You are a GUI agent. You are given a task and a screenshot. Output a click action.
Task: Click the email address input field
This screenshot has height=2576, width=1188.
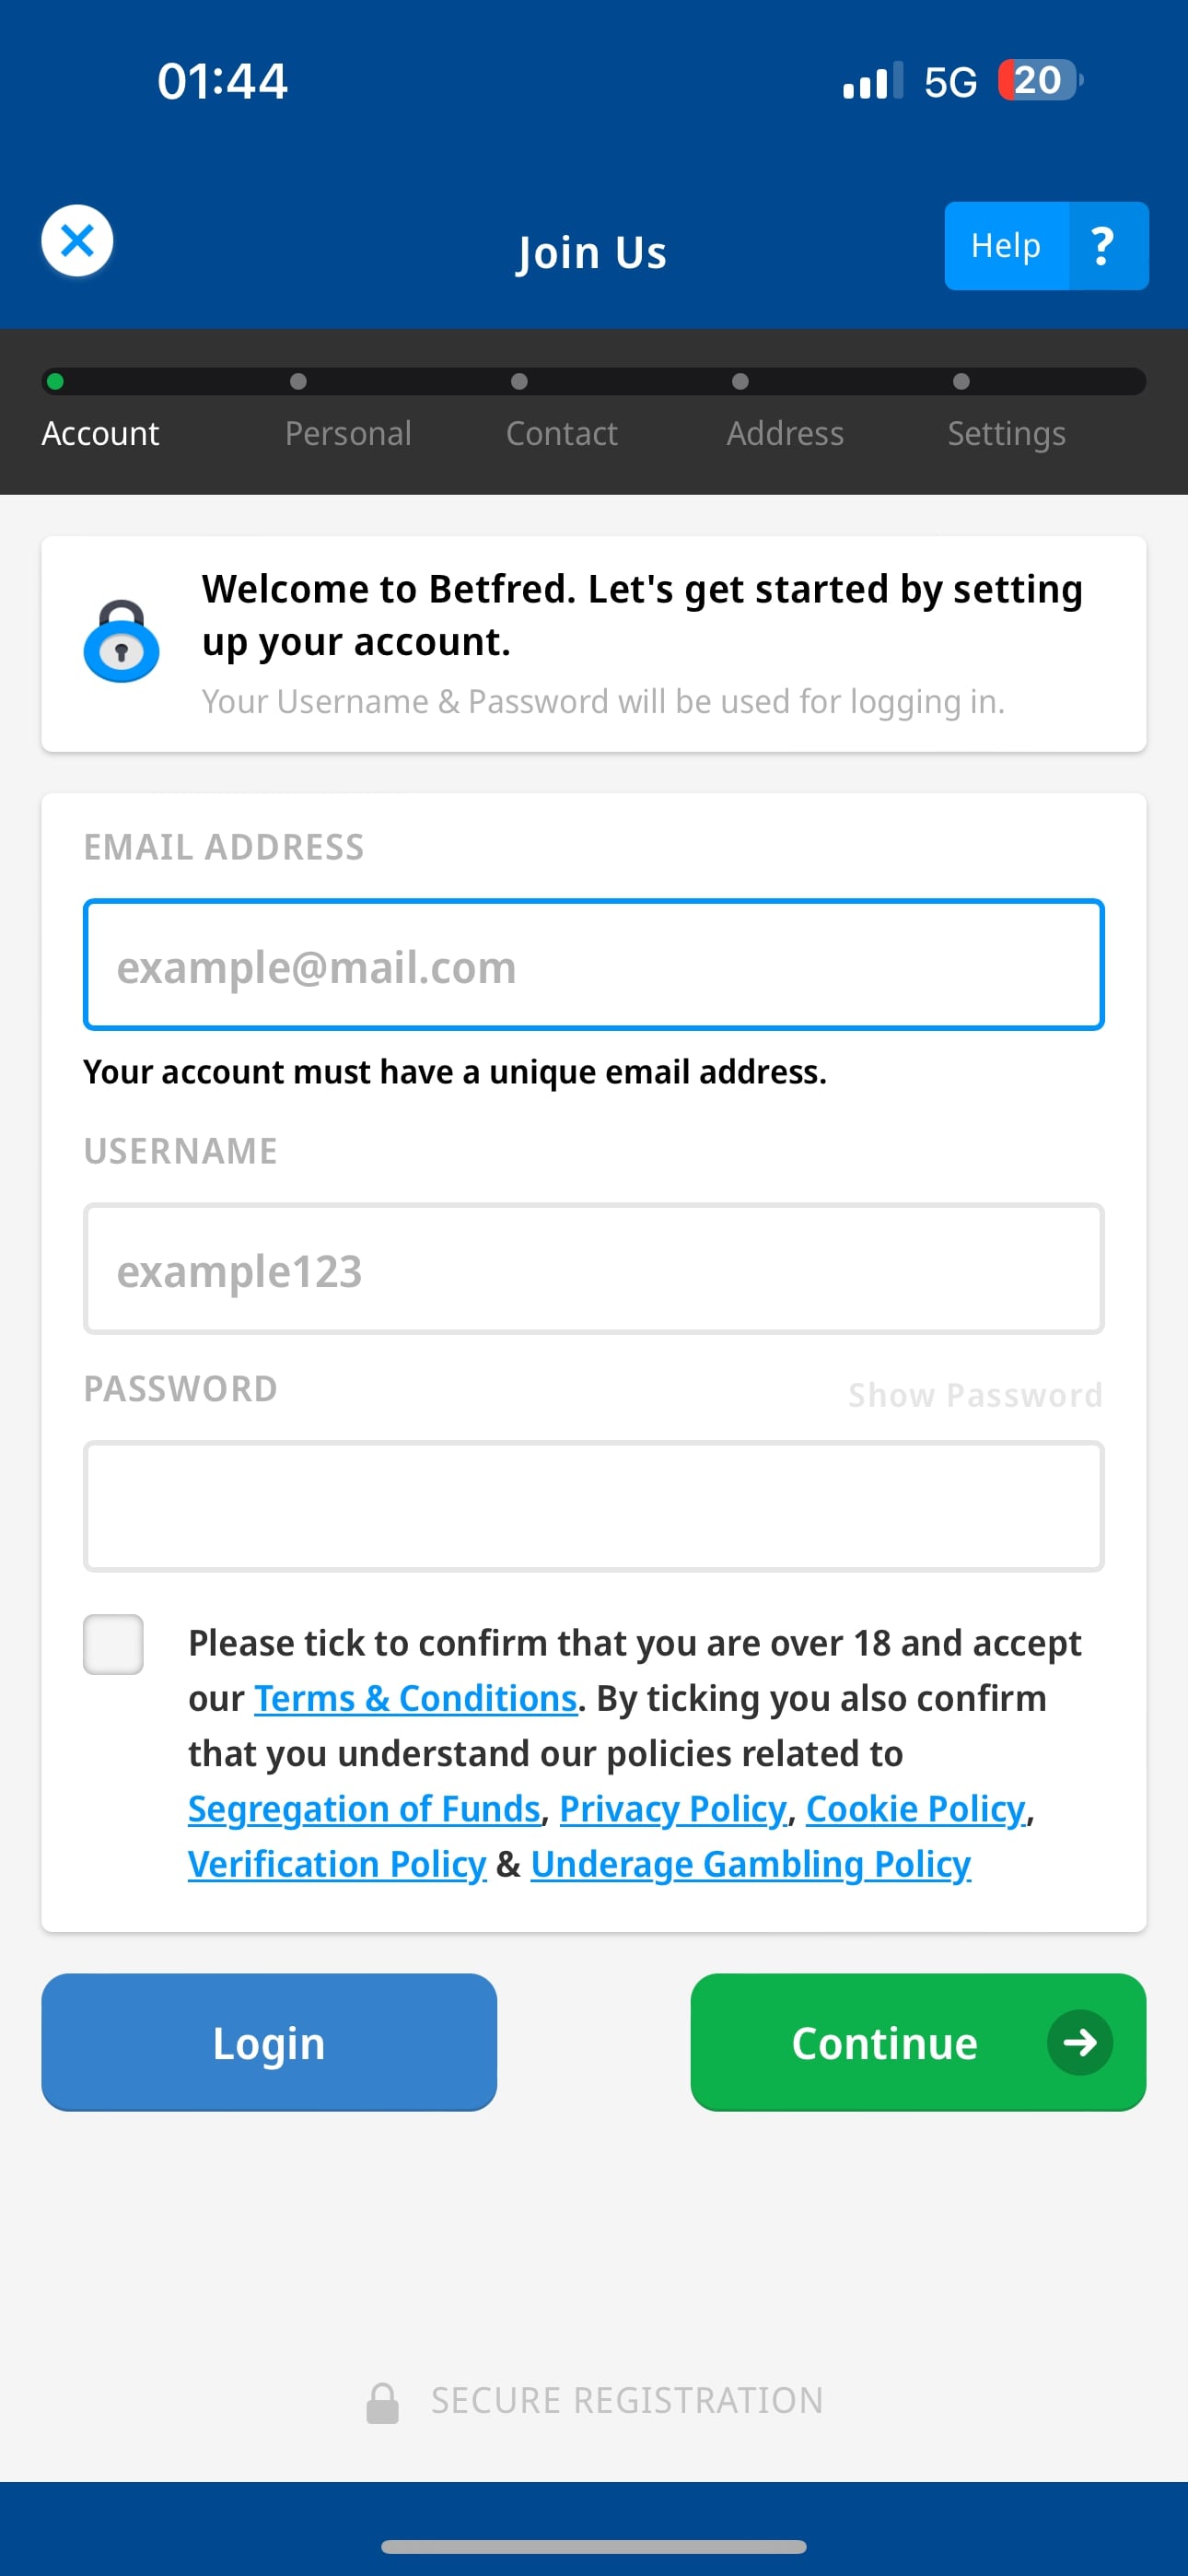594,964
